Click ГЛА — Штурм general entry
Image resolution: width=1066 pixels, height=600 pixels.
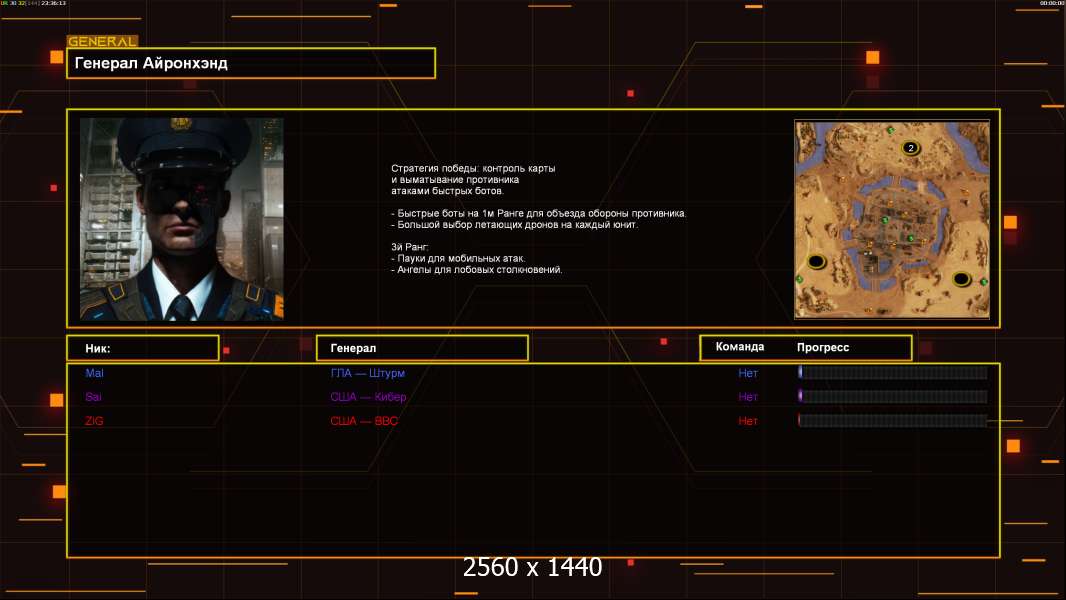click(367, 373)
